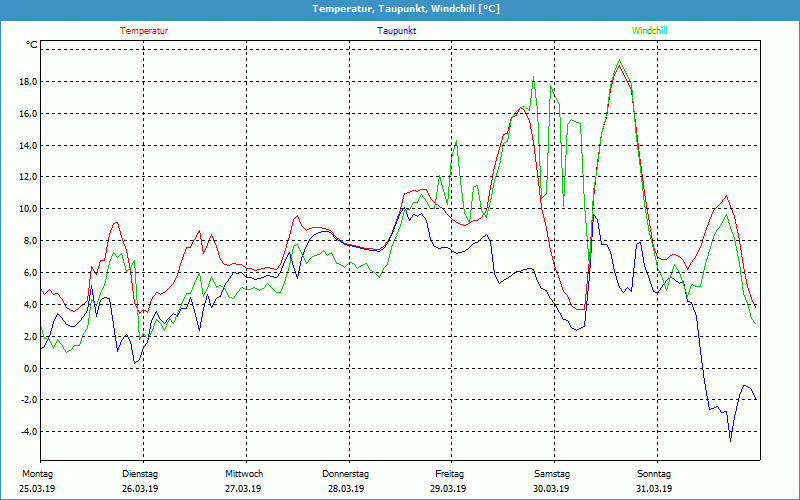Click the Mittwoch day label
800x500 pixels.
click(x=244, y=474)
